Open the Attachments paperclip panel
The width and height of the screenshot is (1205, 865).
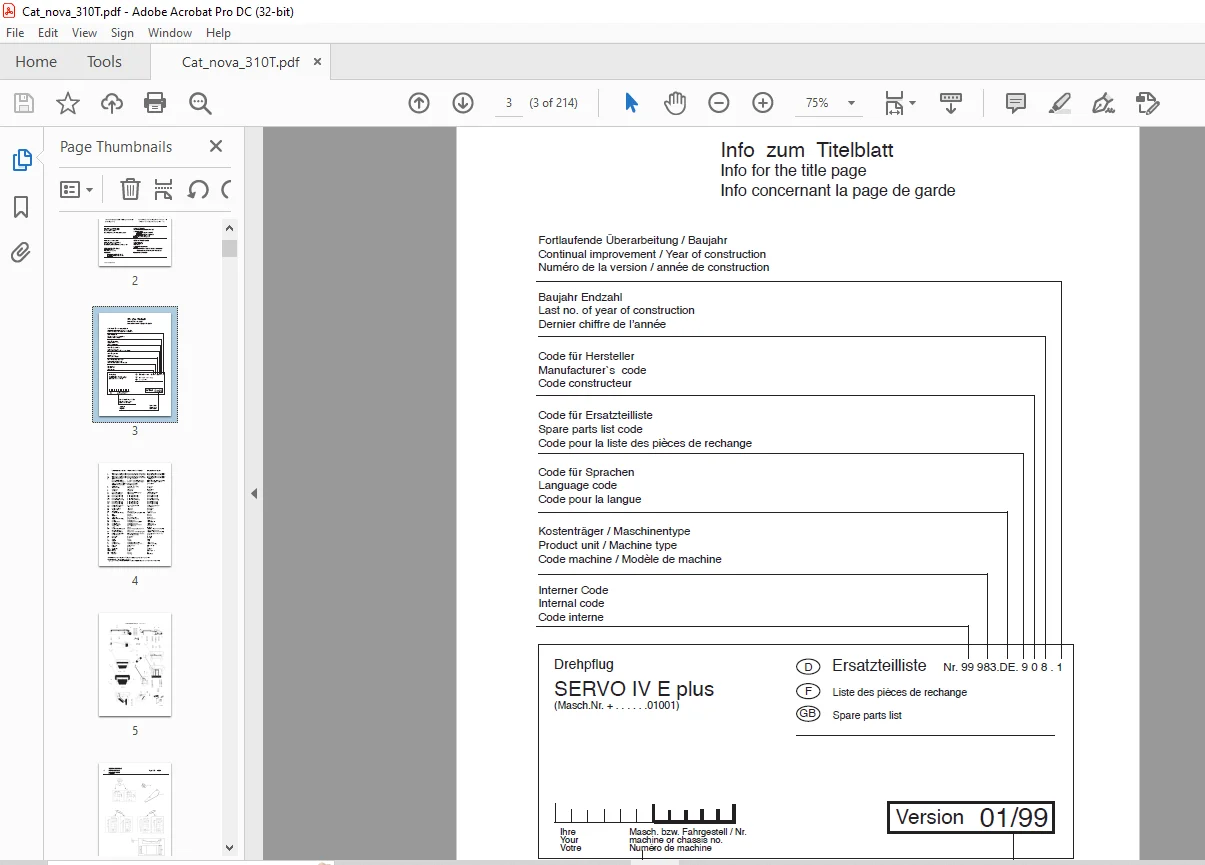click(x=21, y=252)
